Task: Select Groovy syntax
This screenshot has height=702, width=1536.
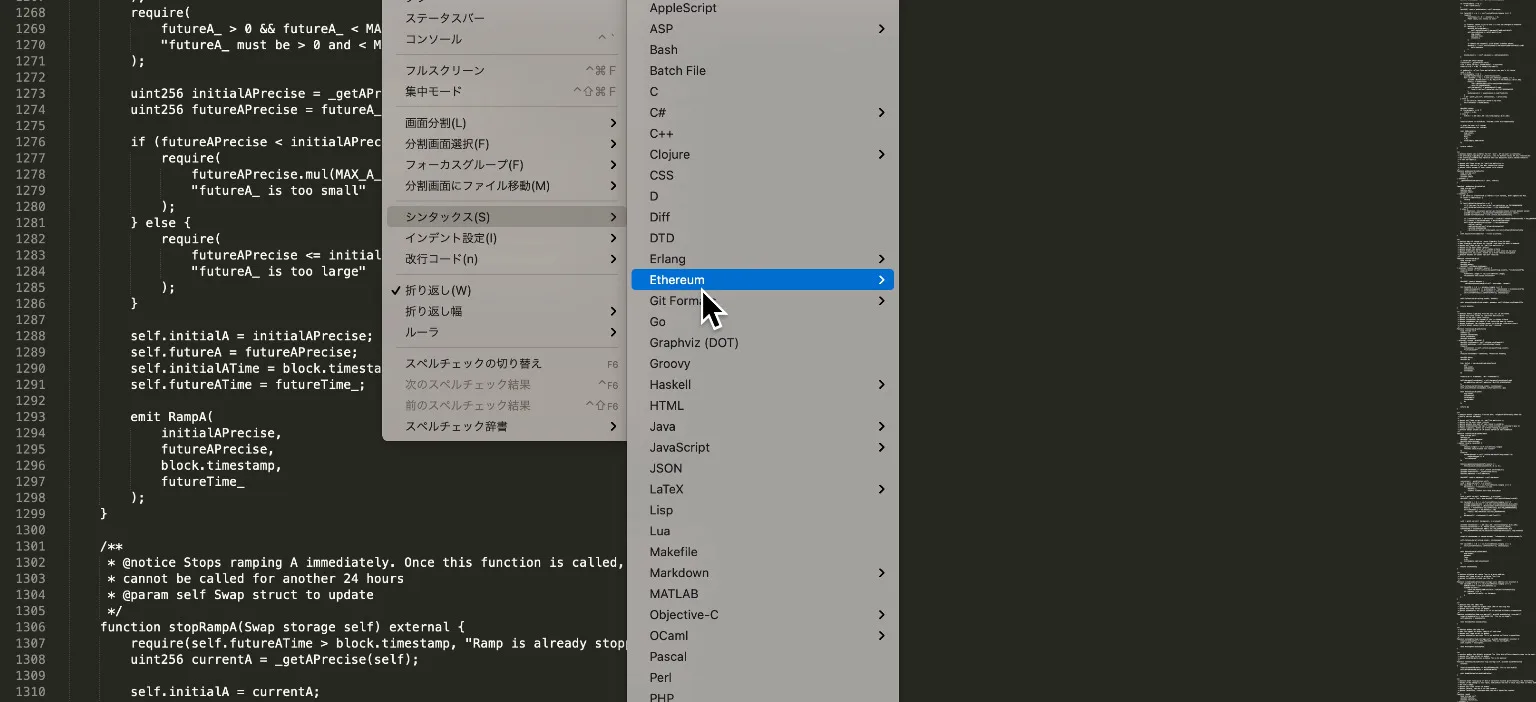Action: tap(763, 364)
